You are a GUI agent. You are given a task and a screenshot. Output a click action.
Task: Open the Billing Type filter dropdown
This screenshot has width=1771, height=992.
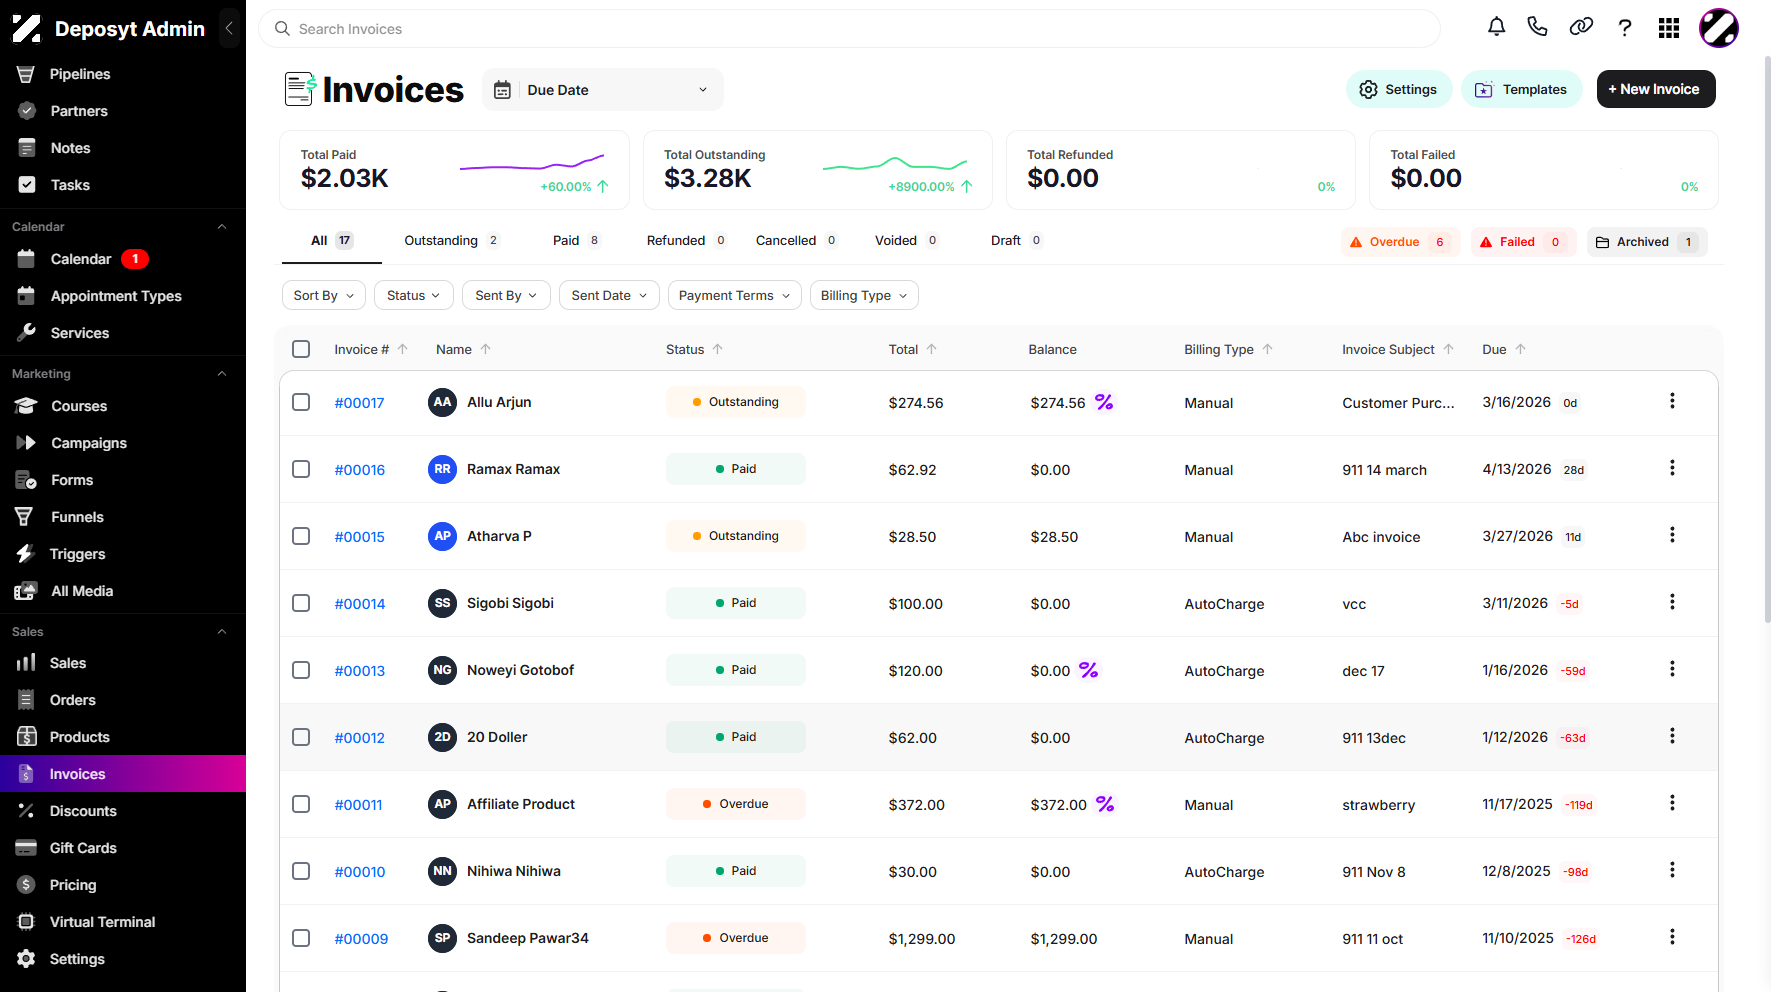(864, 295)
